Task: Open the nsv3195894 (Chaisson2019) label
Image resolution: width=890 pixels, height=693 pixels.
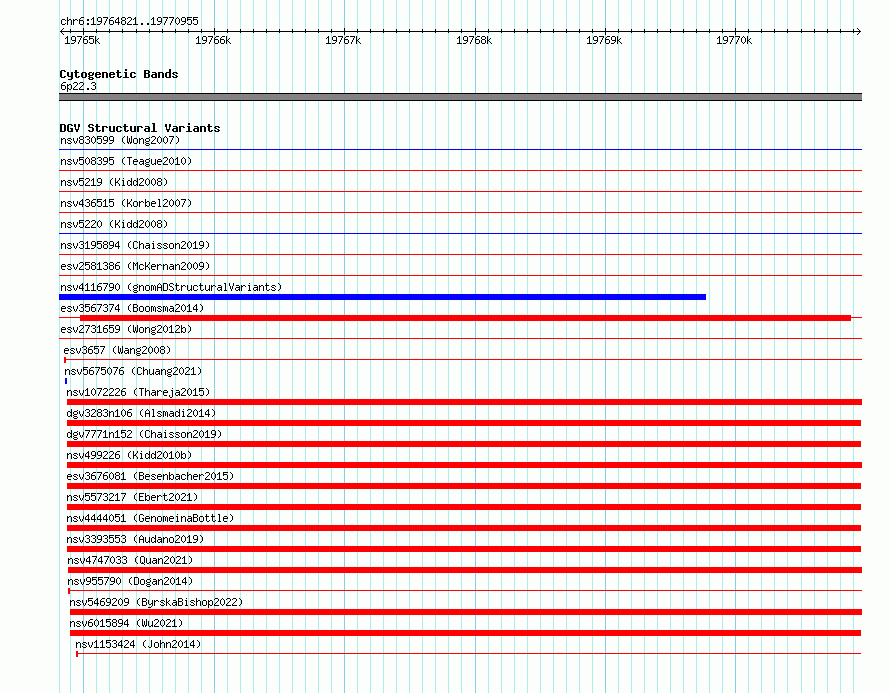Action: point(135,245)
